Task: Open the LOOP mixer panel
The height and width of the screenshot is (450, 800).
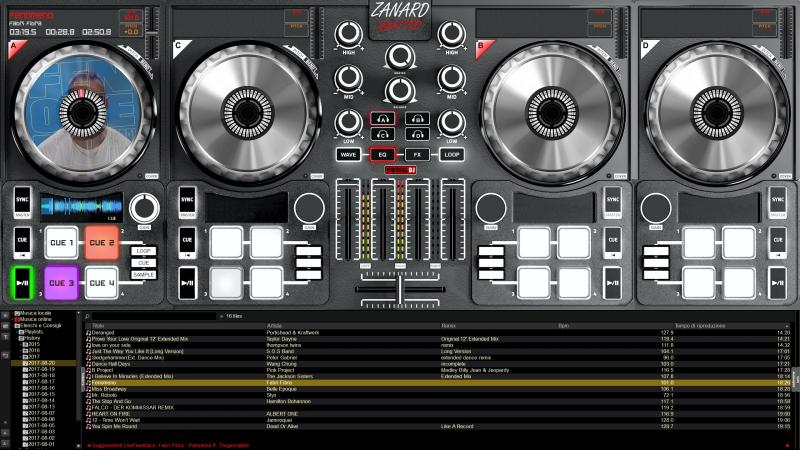Action: pyautogui.click(x=452, y=155)
